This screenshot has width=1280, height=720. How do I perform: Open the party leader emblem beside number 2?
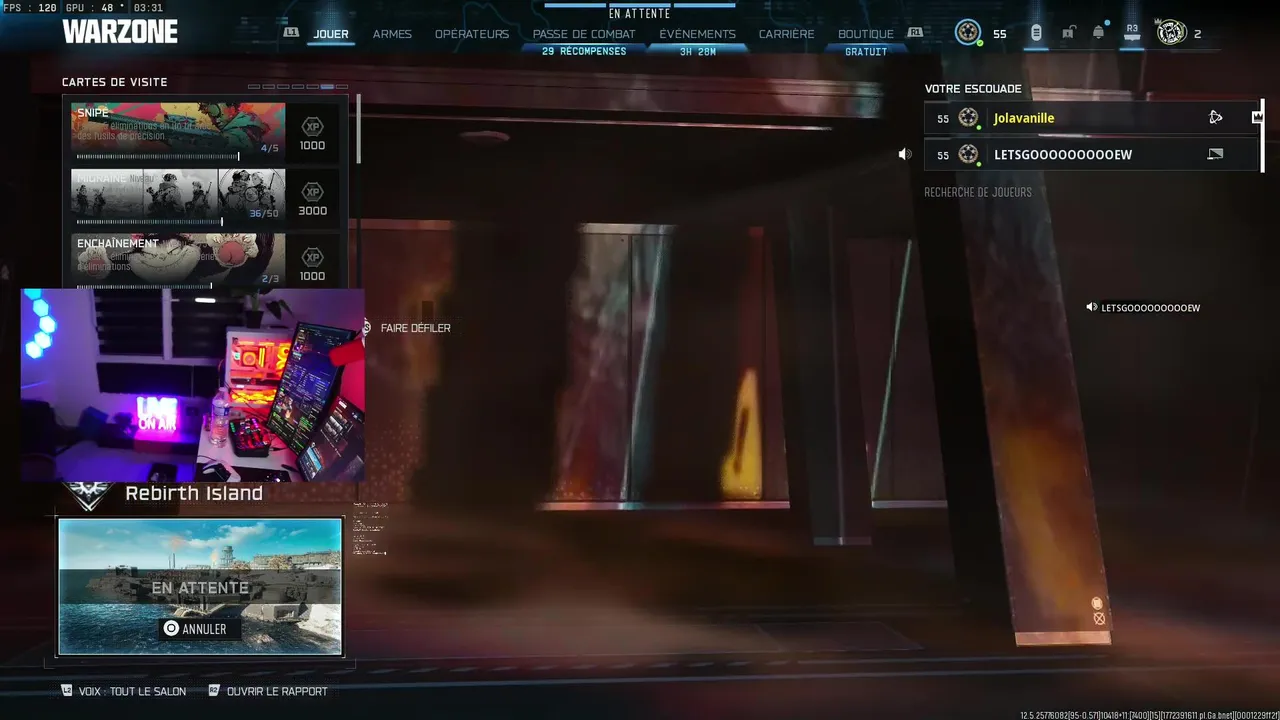pos(1171,32)
